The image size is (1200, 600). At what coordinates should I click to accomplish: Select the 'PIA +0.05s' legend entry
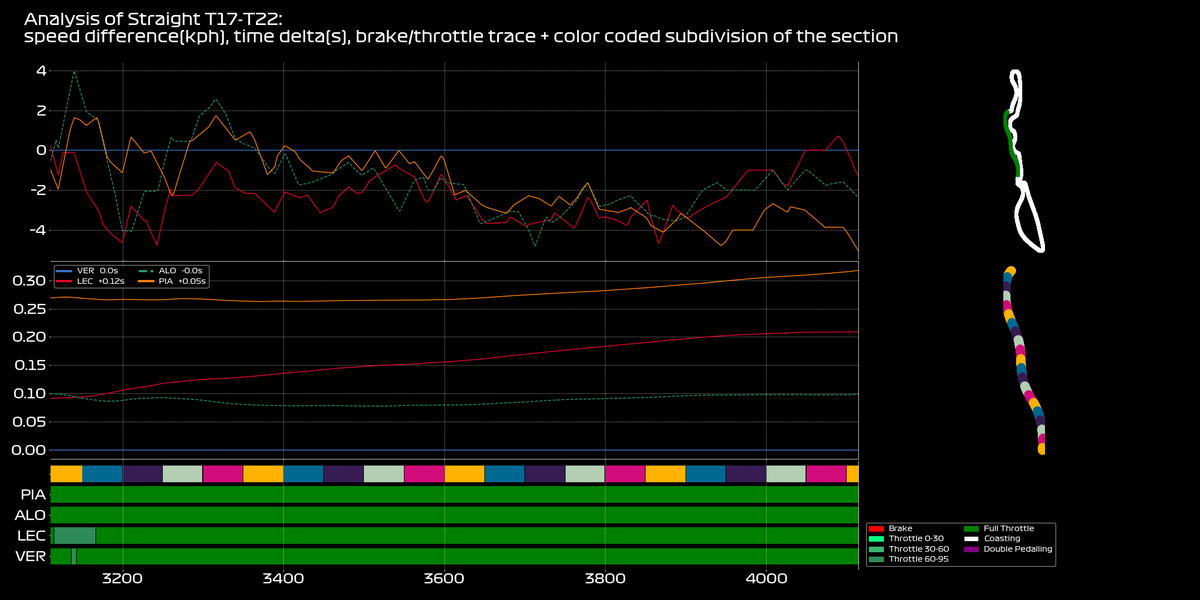[x=170, y=281]
